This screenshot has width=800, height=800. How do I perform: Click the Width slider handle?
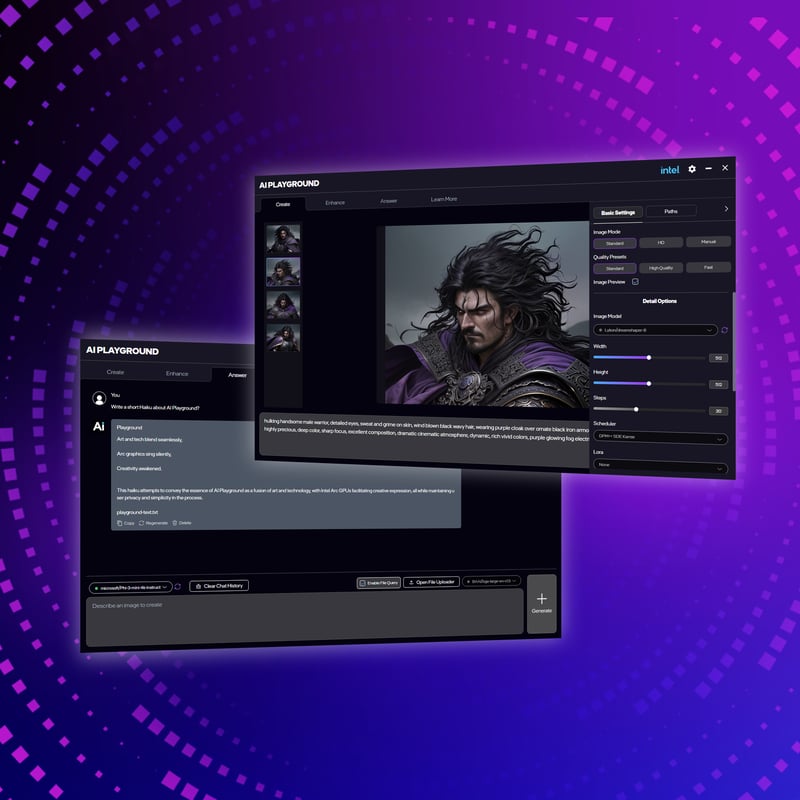coord(649,357)
